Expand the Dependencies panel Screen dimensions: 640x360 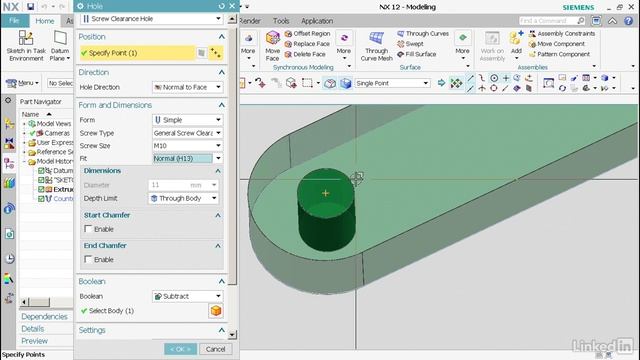tap(44, 316)
